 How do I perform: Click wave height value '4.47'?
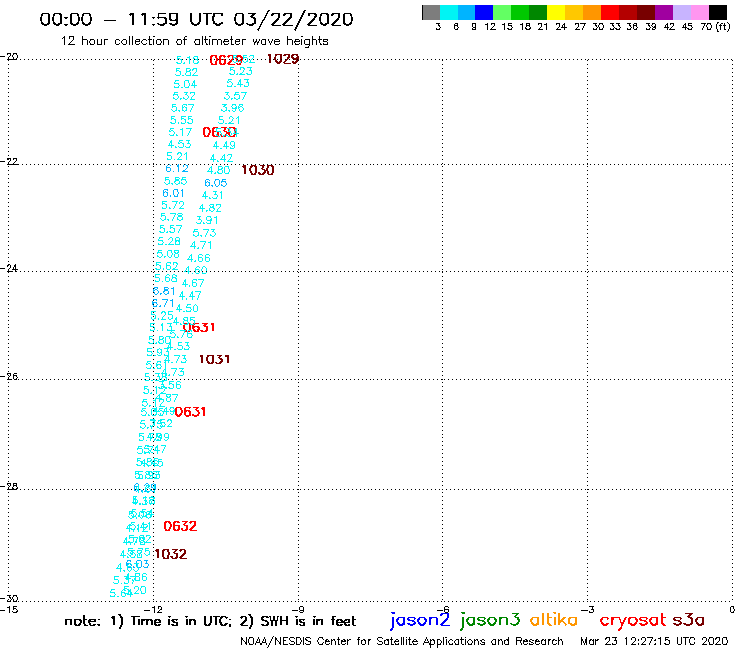[190, 296]
